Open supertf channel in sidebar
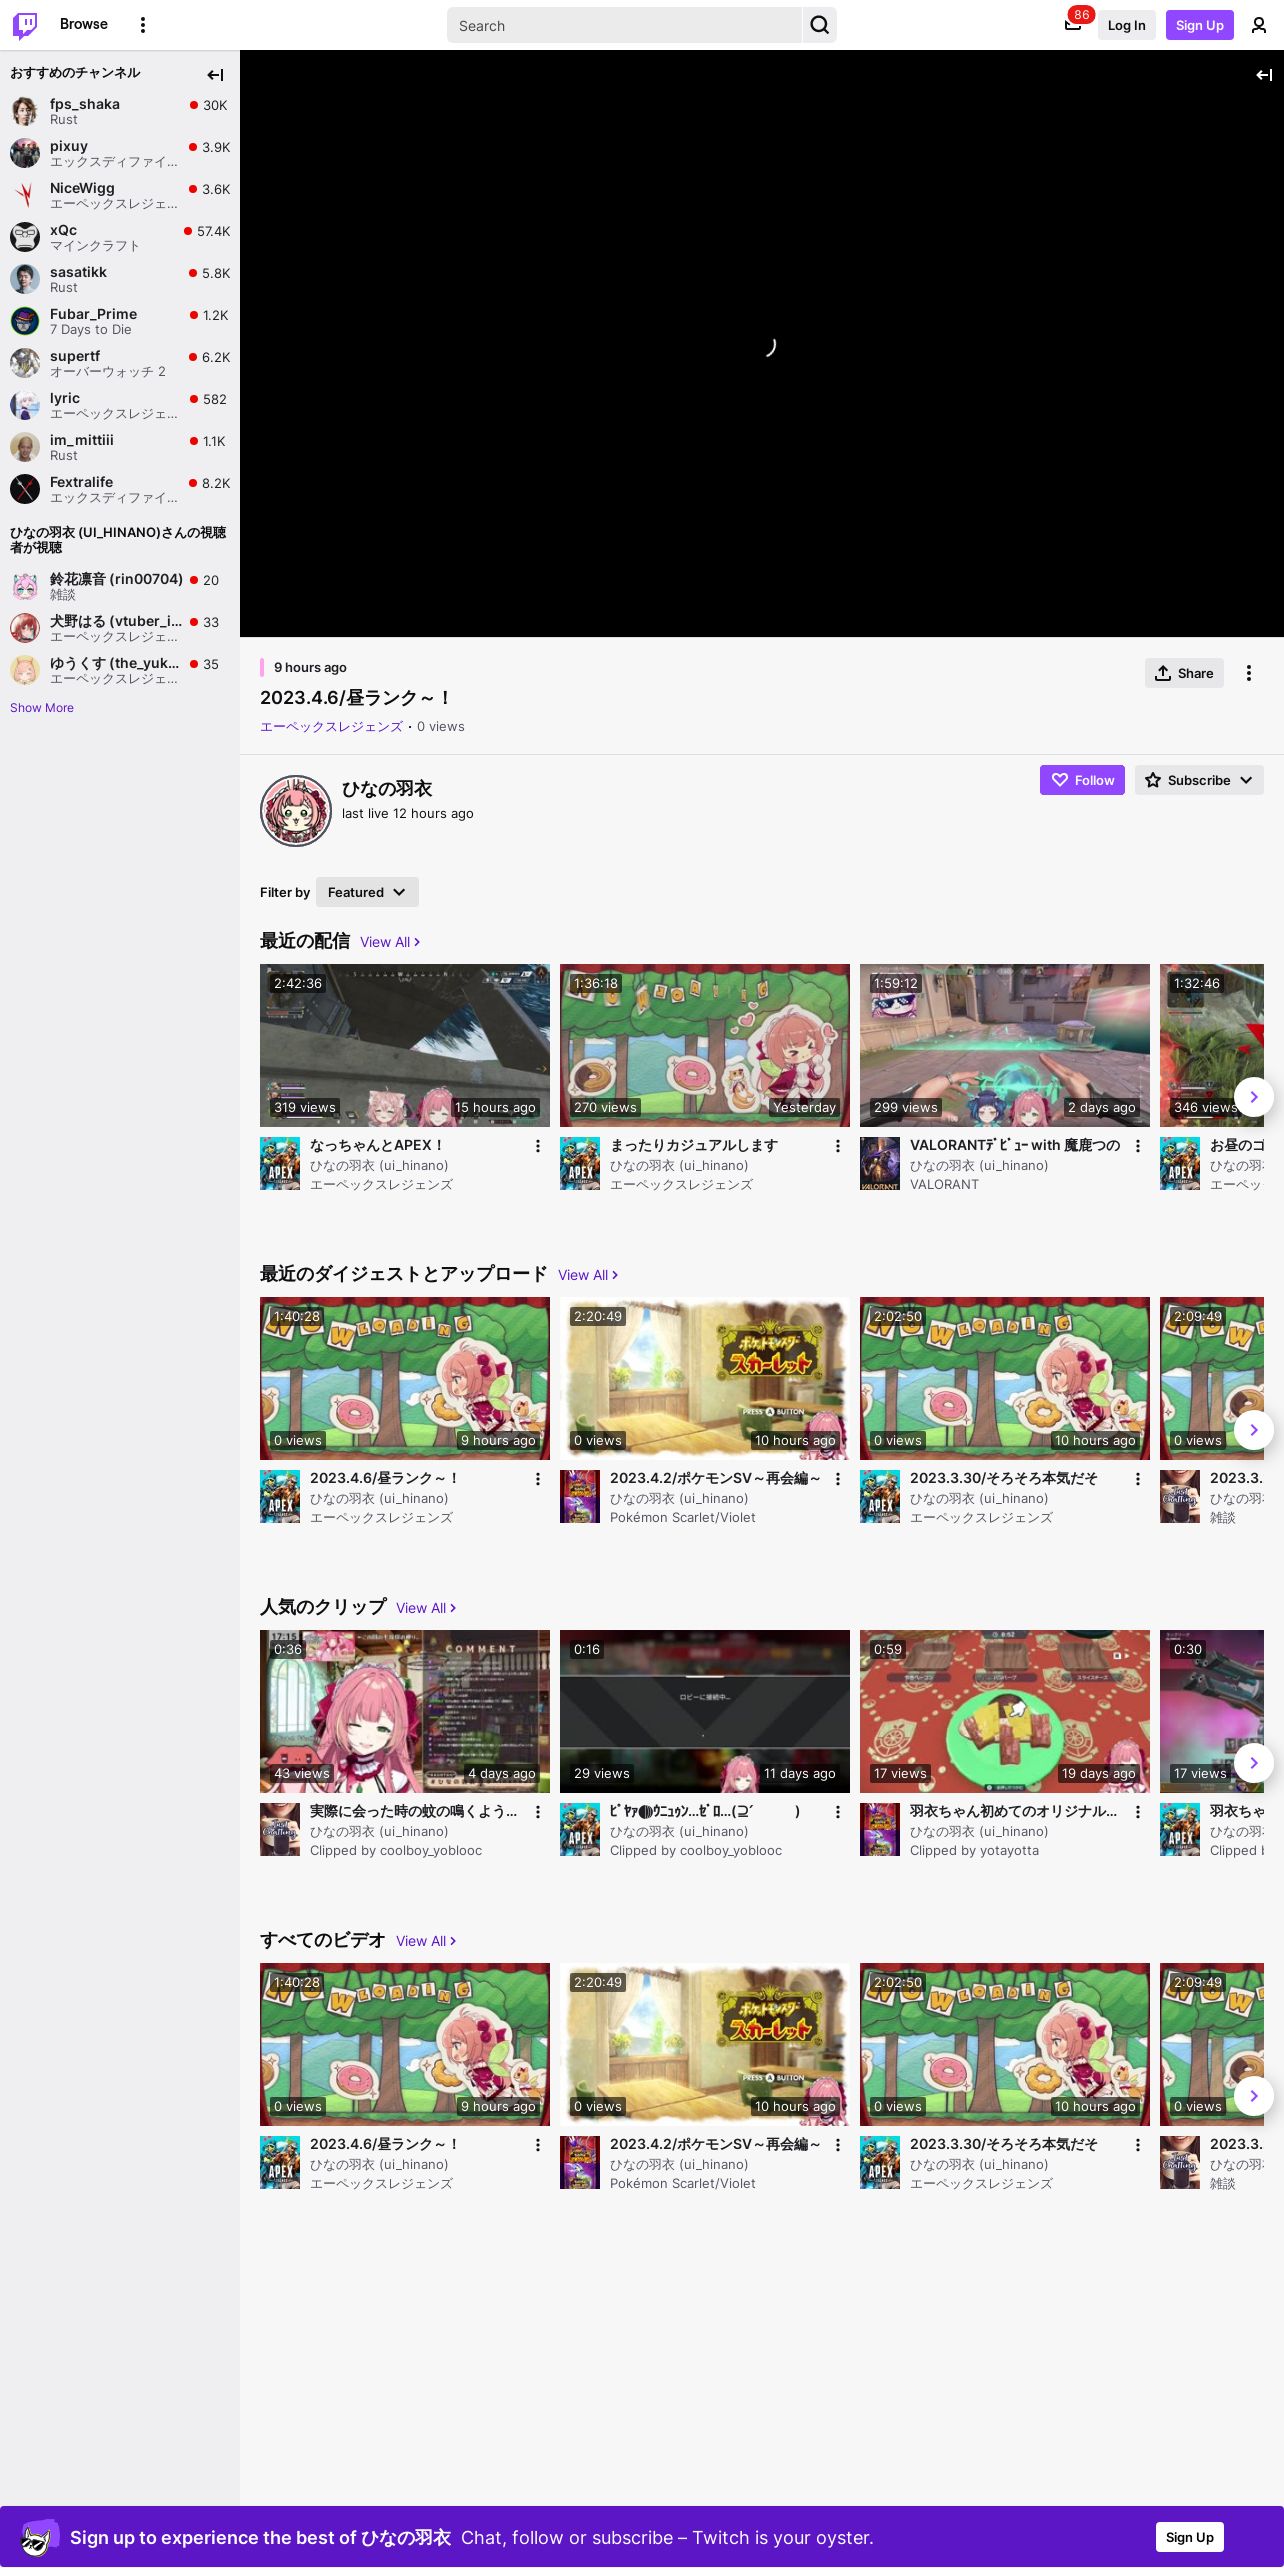 point(120,363)
